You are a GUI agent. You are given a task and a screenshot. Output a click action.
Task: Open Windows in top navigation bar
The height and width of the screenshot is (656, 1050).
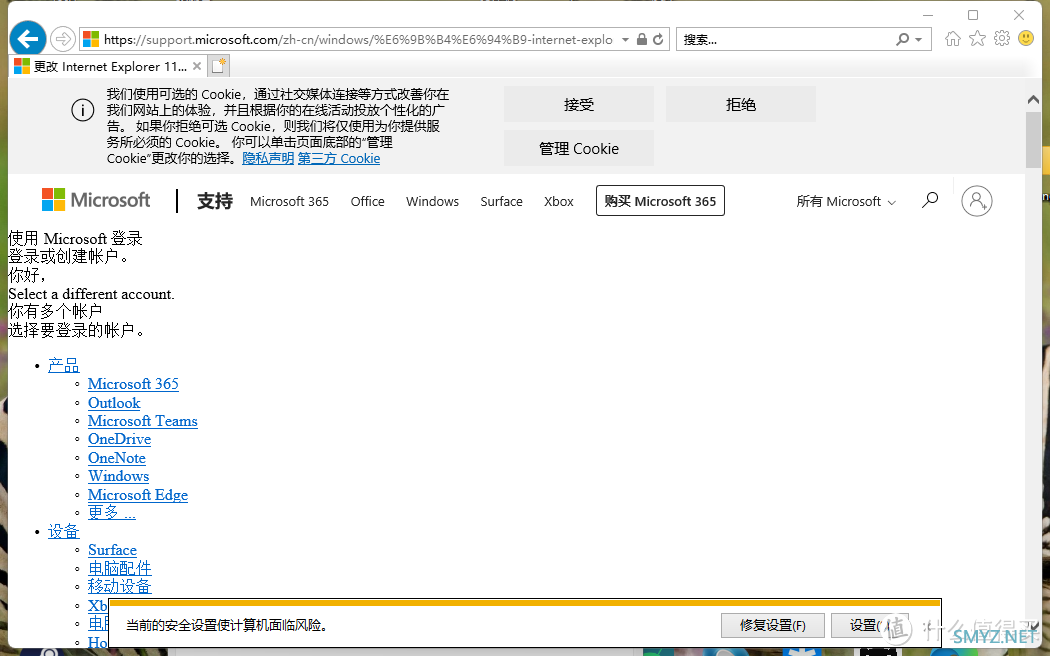click(433, 201)
